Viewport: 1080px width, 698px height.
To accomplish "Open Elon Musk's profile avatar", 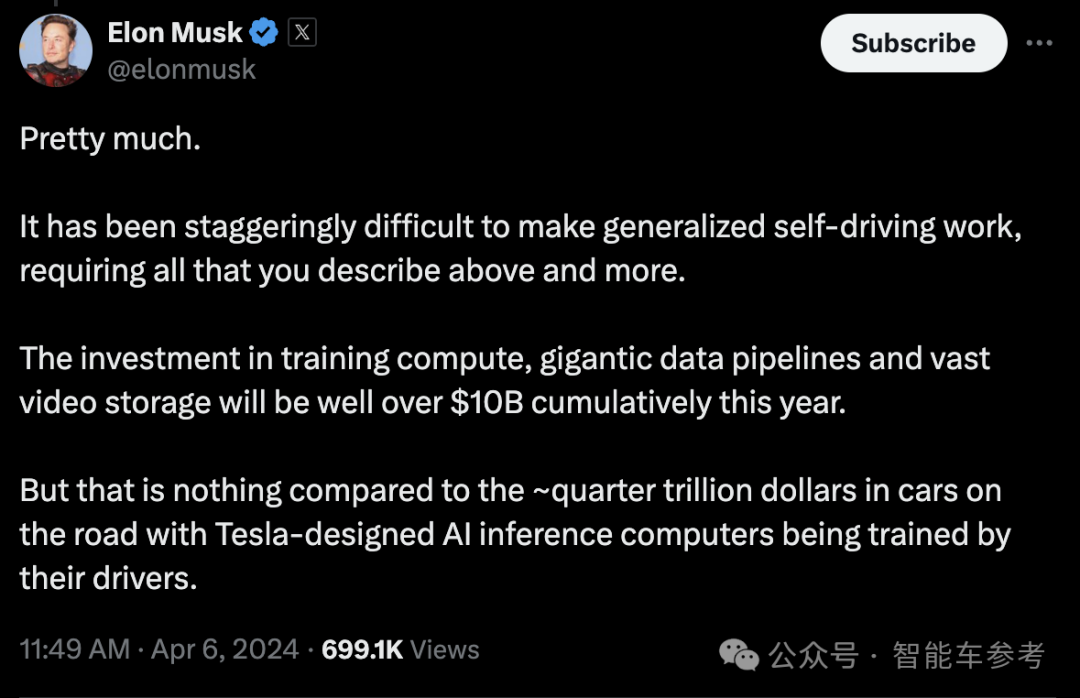I will point(56,50).
